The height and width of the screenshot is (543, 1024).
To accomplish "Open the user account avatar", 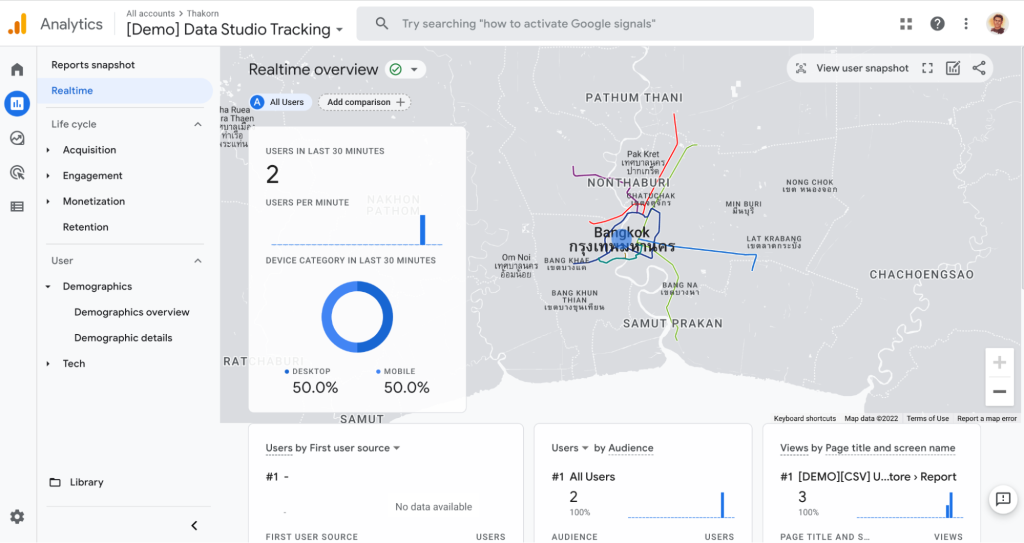I will (x=997, y=24).
